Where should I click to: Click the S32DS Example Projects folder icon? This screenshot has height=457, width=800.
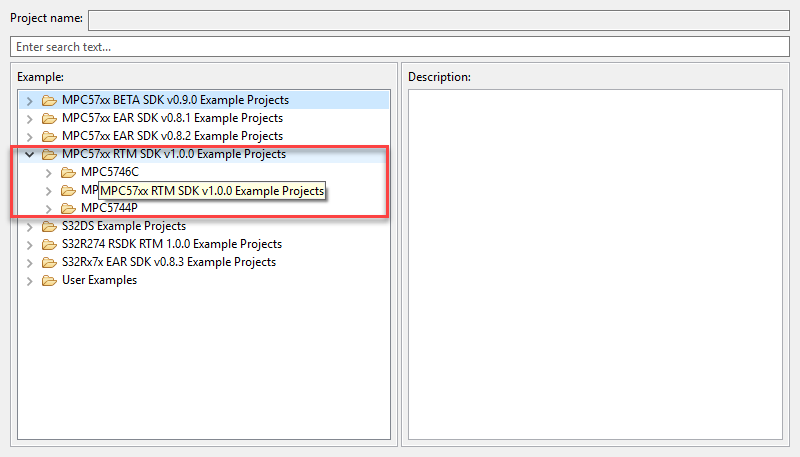pos(49,226)
